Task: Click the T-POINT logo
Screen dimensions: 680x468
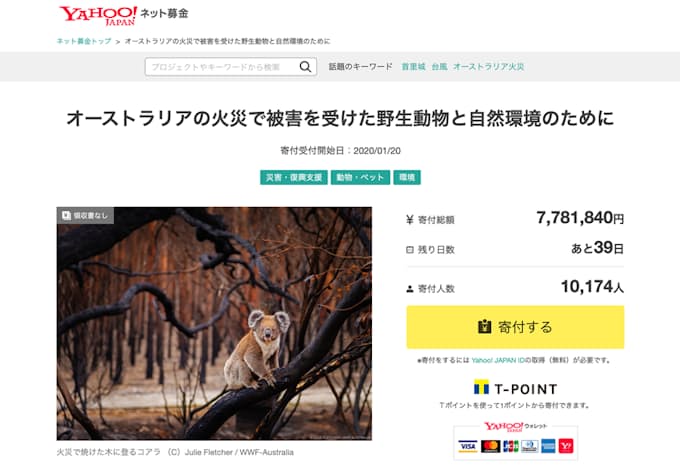Action: (515, 388)
